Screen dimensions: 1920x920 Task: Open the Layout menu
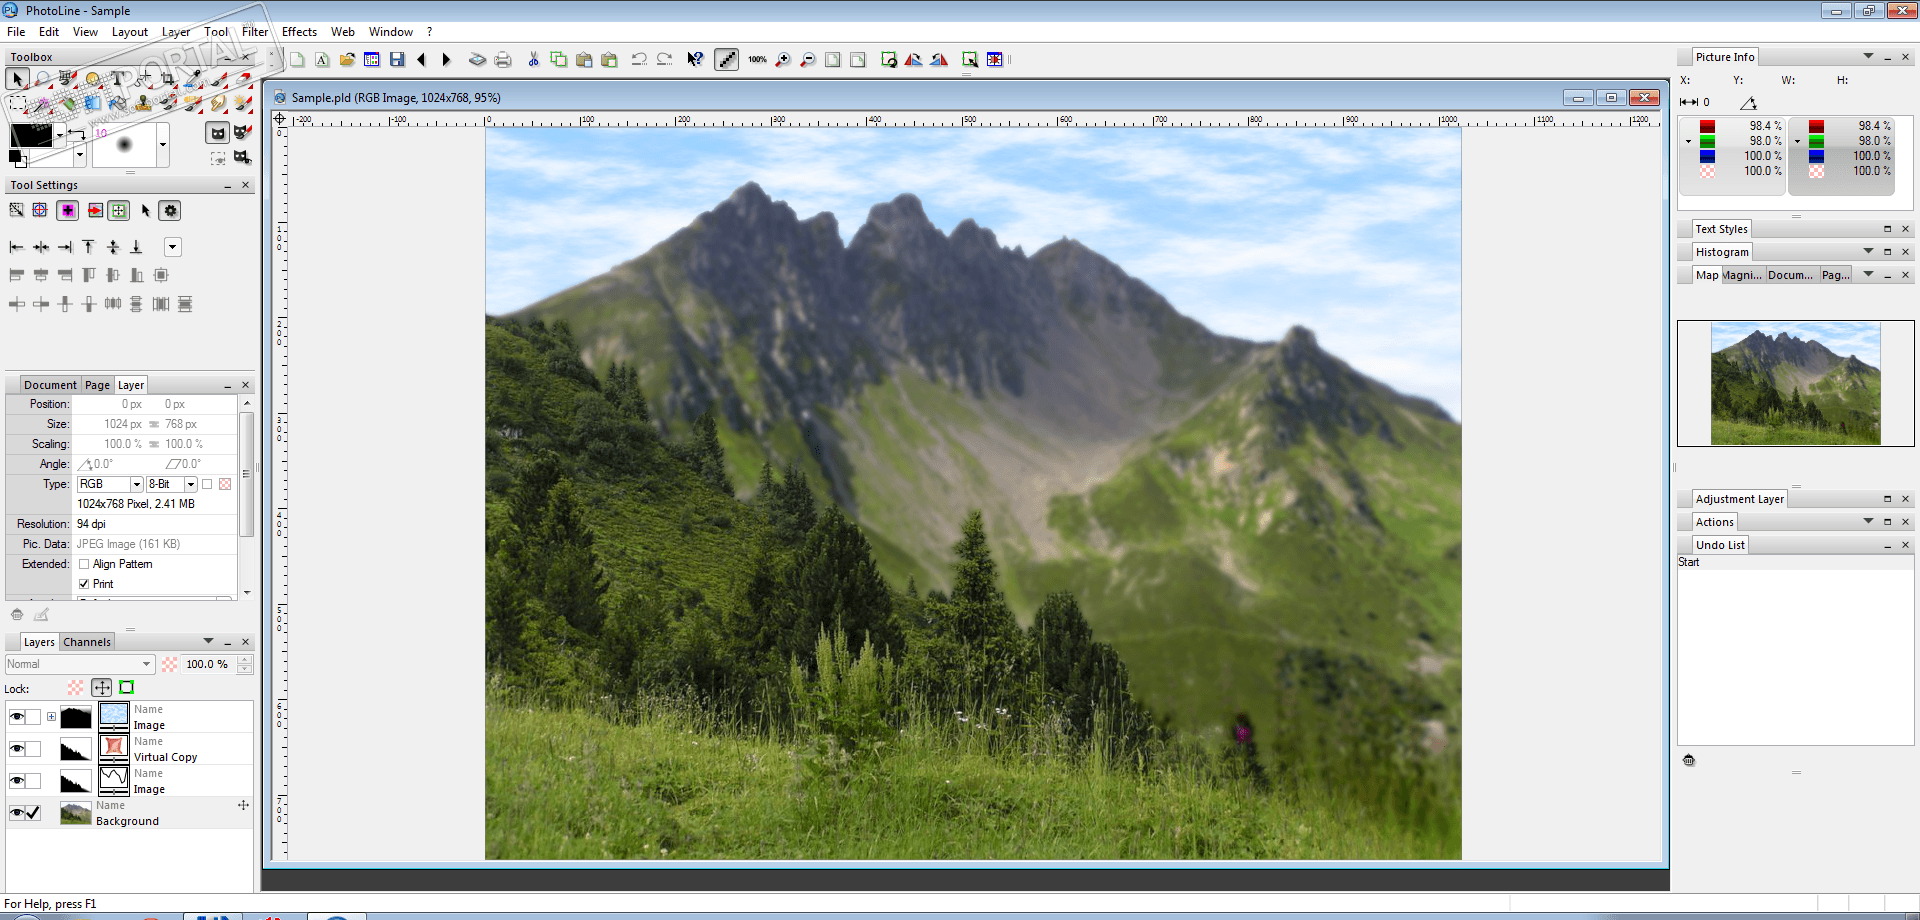130,32
